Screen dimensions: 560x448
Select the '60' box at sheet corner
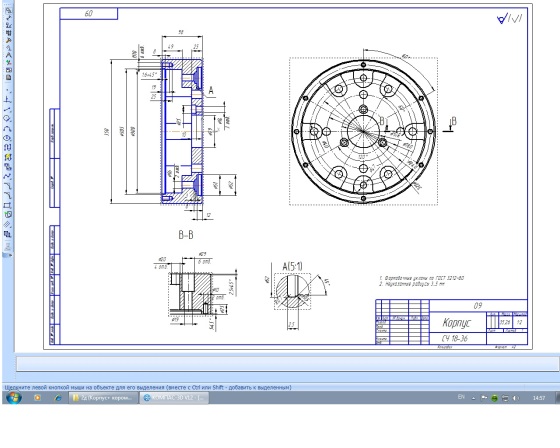point(89,14)
